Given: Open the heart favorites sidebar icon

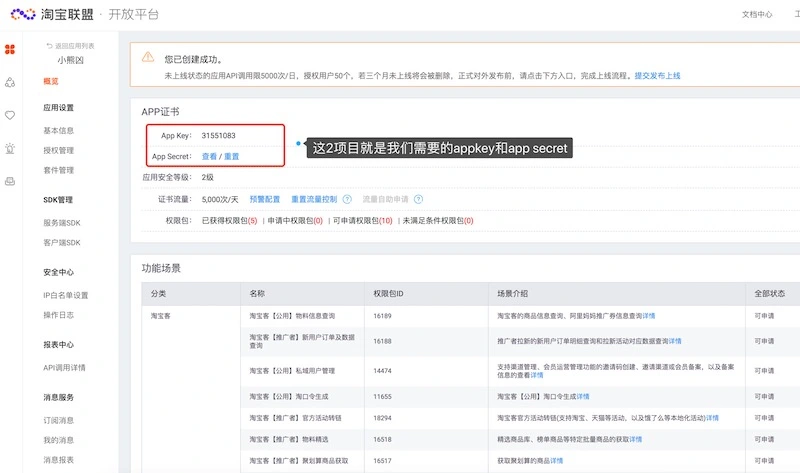Looking at the screenshot, I should point(10,115).
